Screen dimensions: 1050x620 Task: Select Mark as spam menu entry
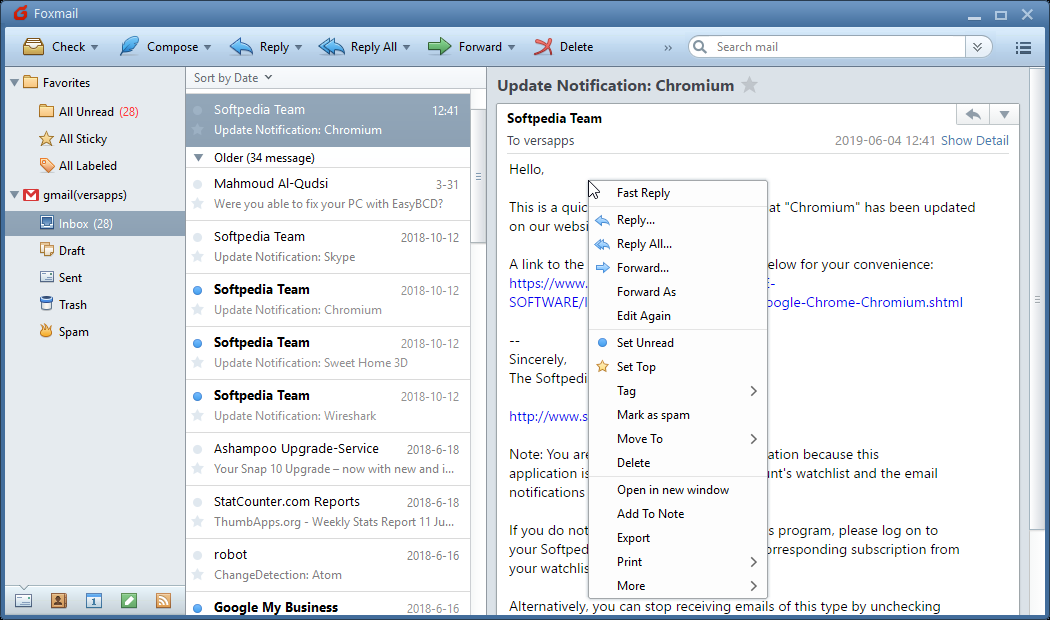678,415
